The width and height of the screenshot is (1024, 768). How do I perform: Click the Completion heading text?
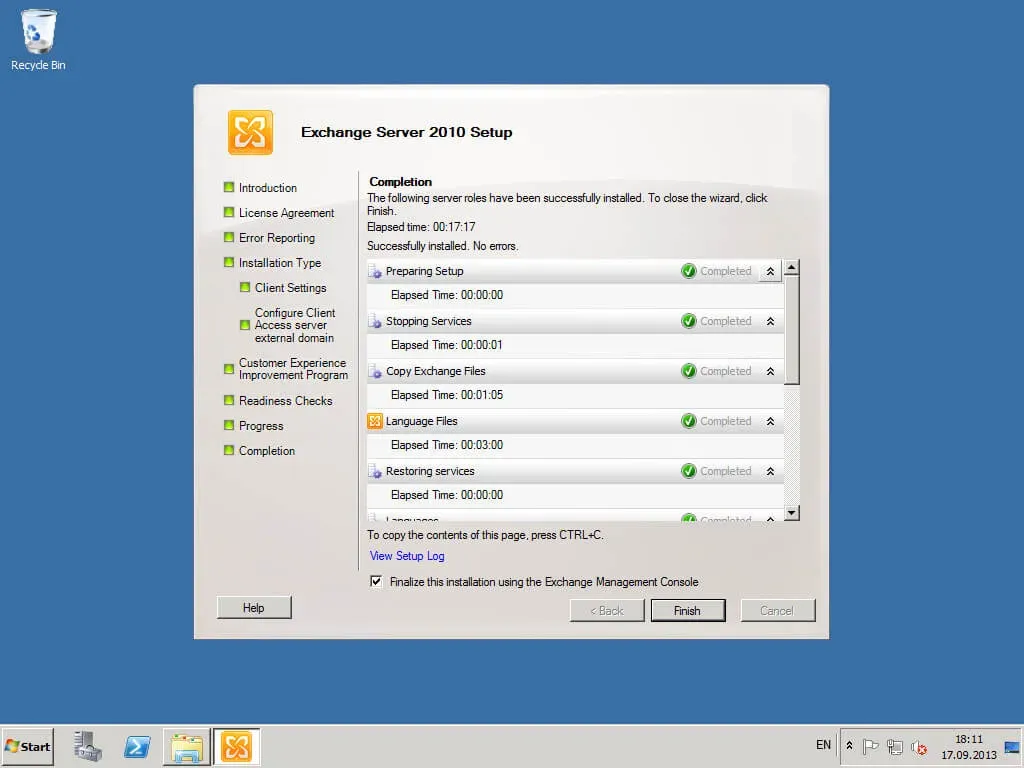400,182
